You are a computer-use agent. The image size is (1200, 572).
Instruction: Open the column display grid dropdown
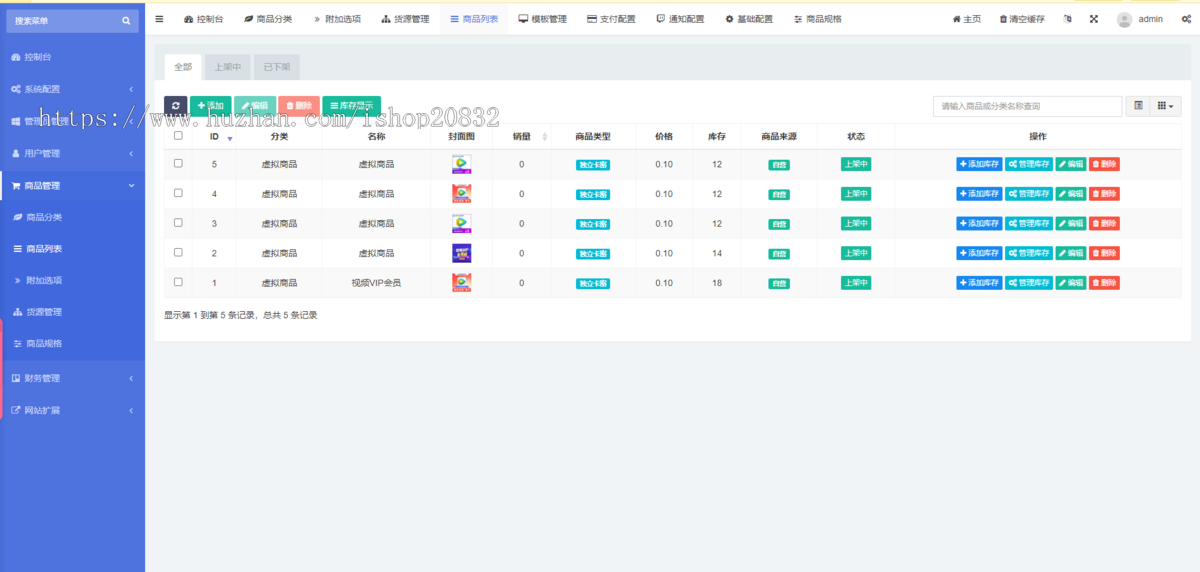pyautogui.click(x=1165, y=106)
